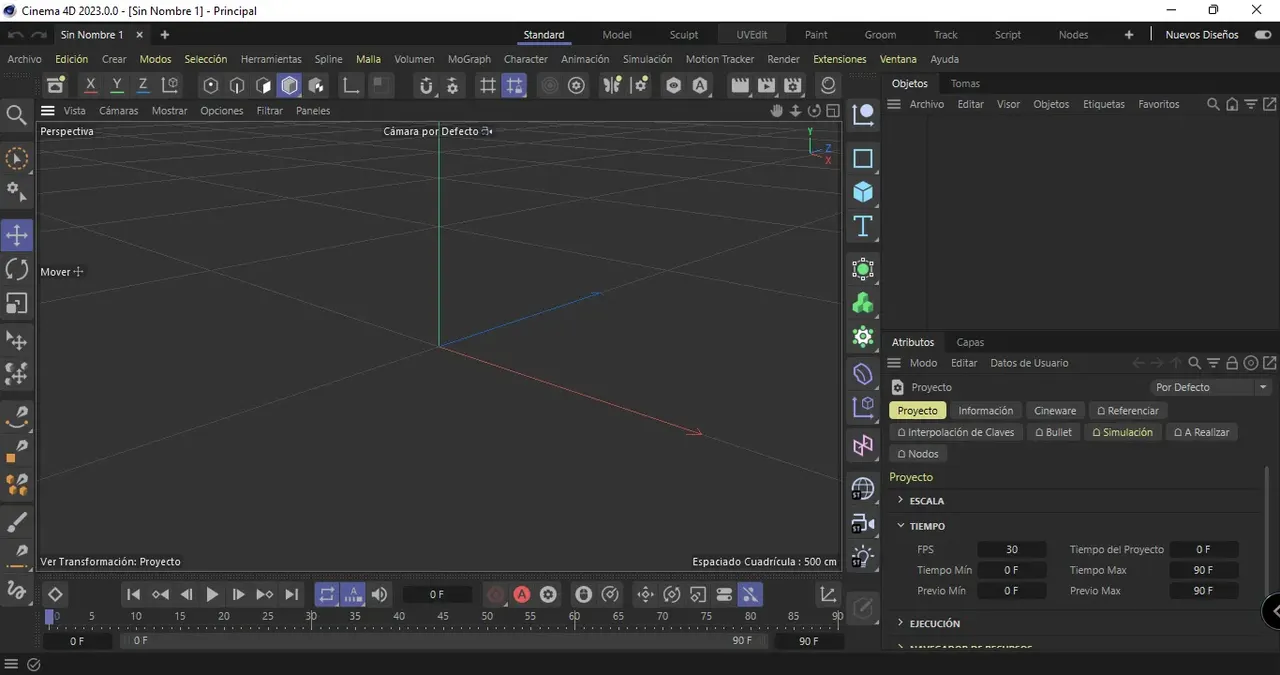
Task: Select the Scale tool
Action: tap(17, 302)
